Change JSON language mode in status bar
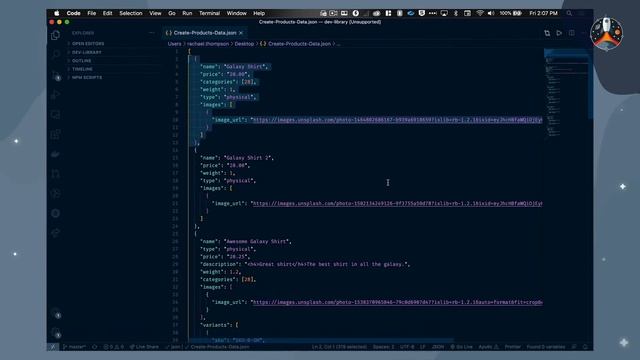Screen dimensions: 640x360 point(438,347)
